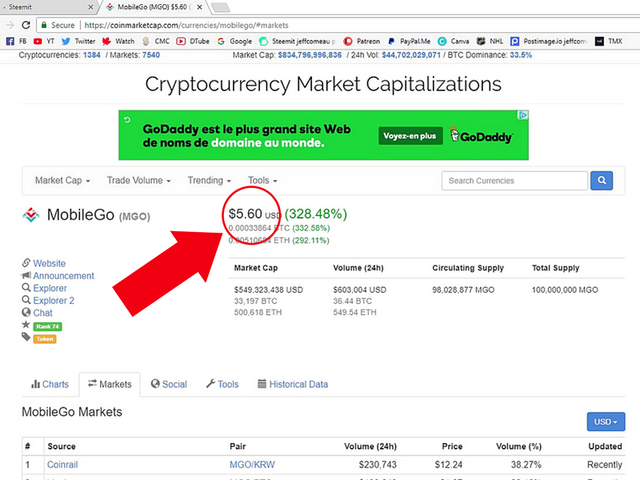Open the Explorer link
This screenshot has height=480, width=640.
click(x=50, y=288)
